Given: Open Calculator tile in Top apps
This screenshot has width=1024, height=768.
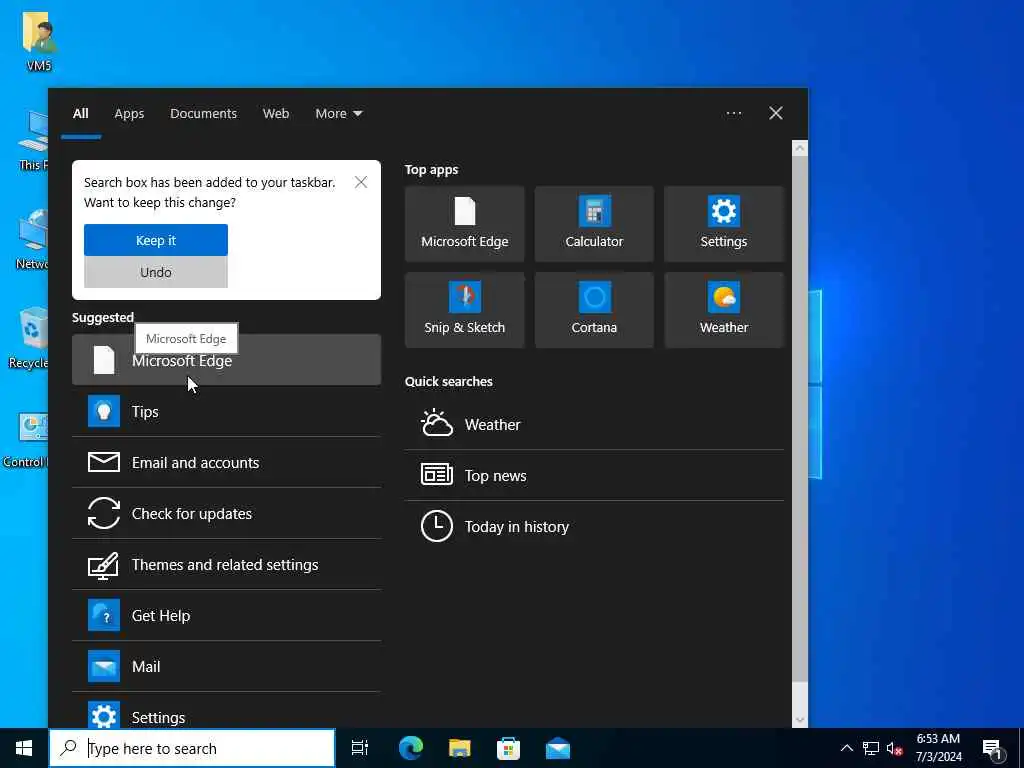Looking at the screenshot, I should click(x=594, y=224).
